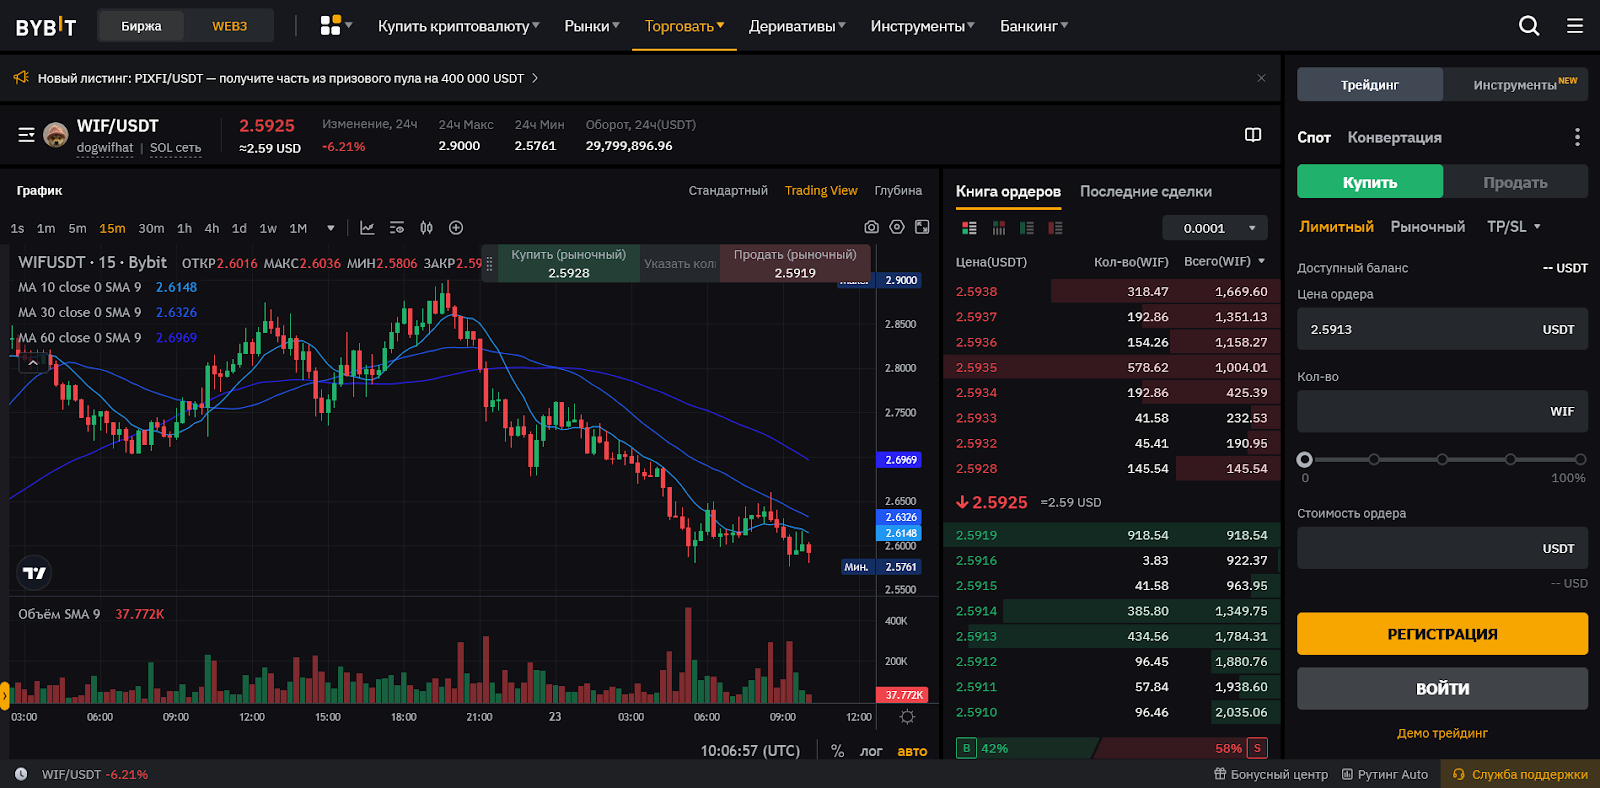Screen dimensions: 1600x788
Task: Show combined order book view icon
Action: pyautogui.click(x=969, y=228)
